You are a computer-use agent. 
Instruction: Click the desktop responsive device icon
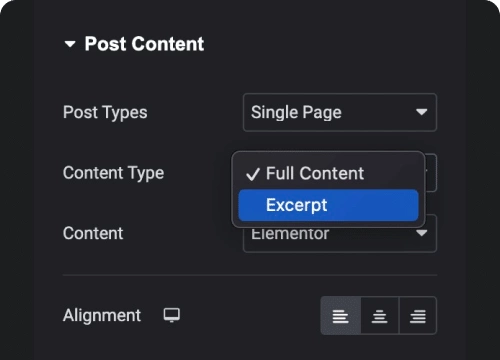[x=172, y=315]
